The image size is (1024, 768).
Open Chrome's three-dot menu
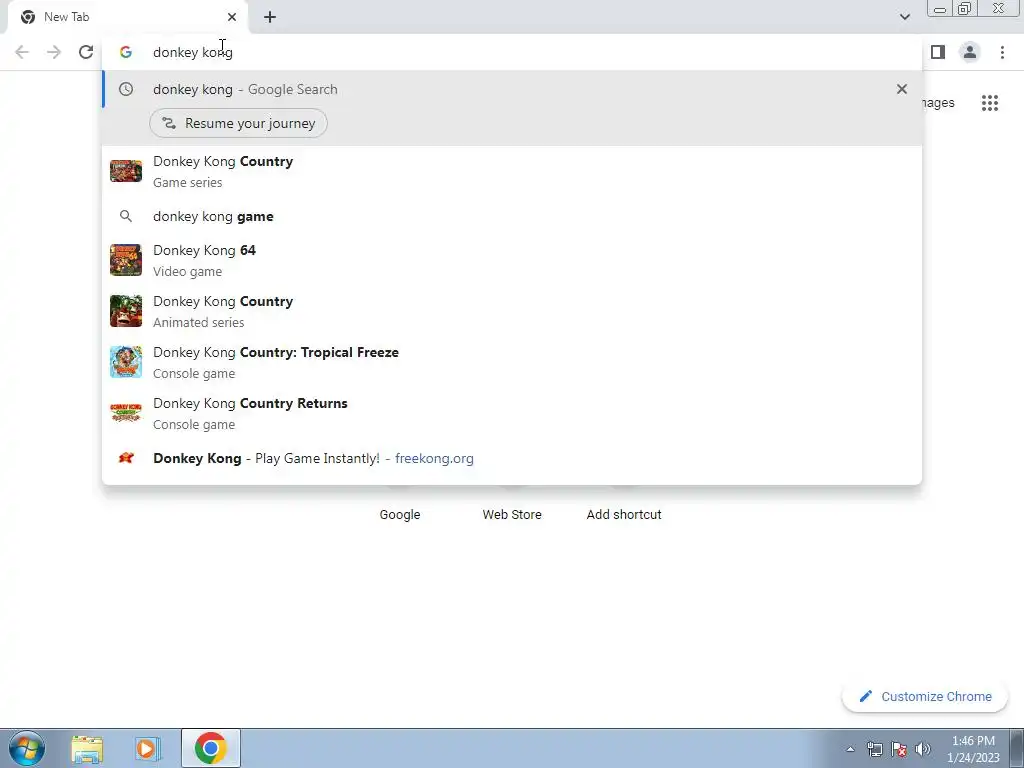pyautogui.click(x=1002, y=52)
